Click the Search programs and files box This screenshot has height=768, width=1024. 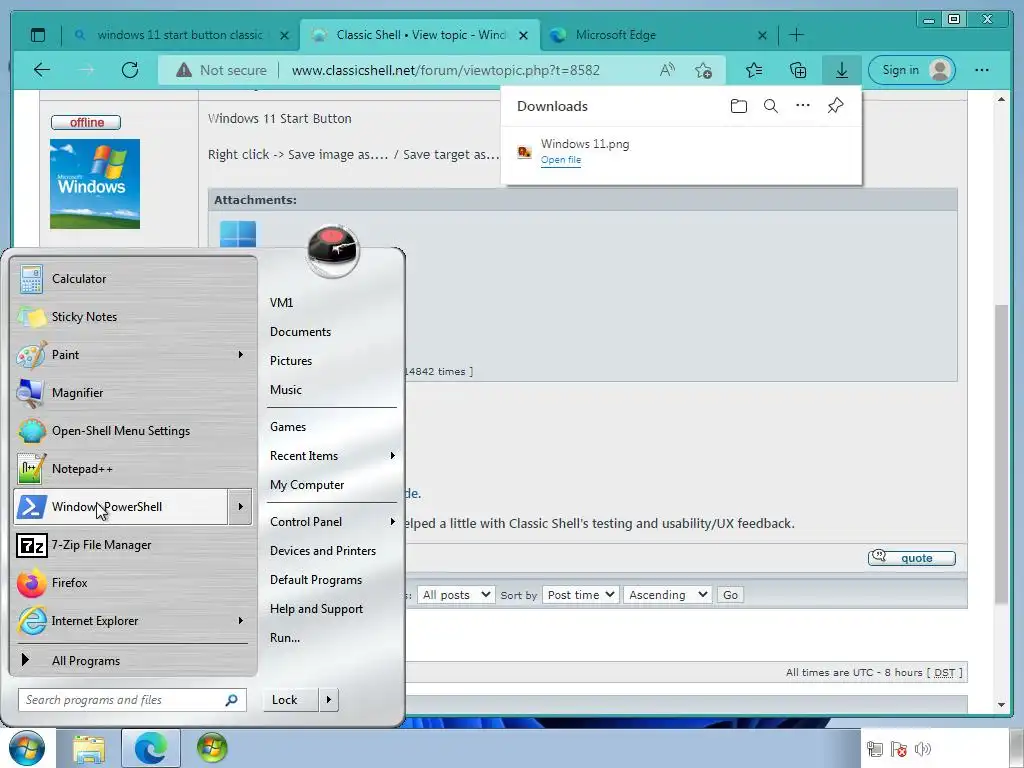pyautogui.click(x=132, y=700)
